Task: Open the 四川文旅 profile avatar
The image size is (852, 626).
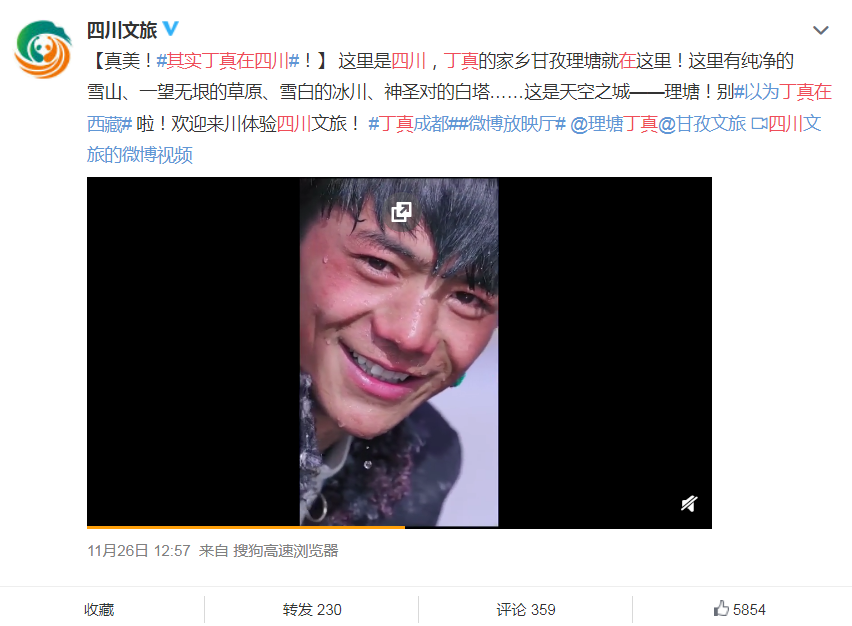Action: tap(43, 49)
